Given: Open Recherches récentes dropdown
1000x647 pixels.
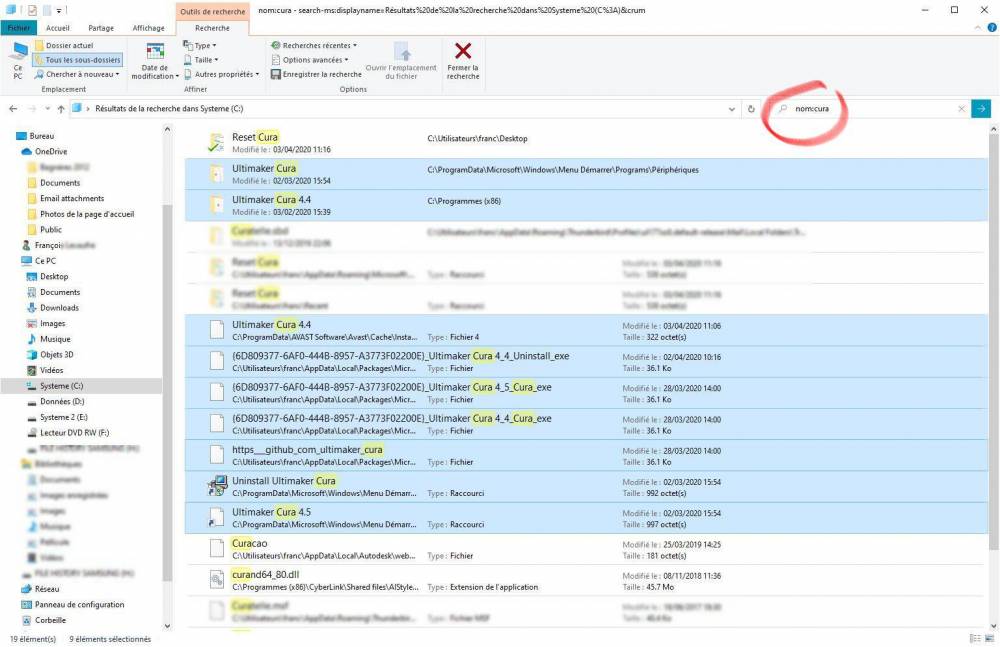Looking at the screenshot, I should pyautogui.click(x=314, y=45).
